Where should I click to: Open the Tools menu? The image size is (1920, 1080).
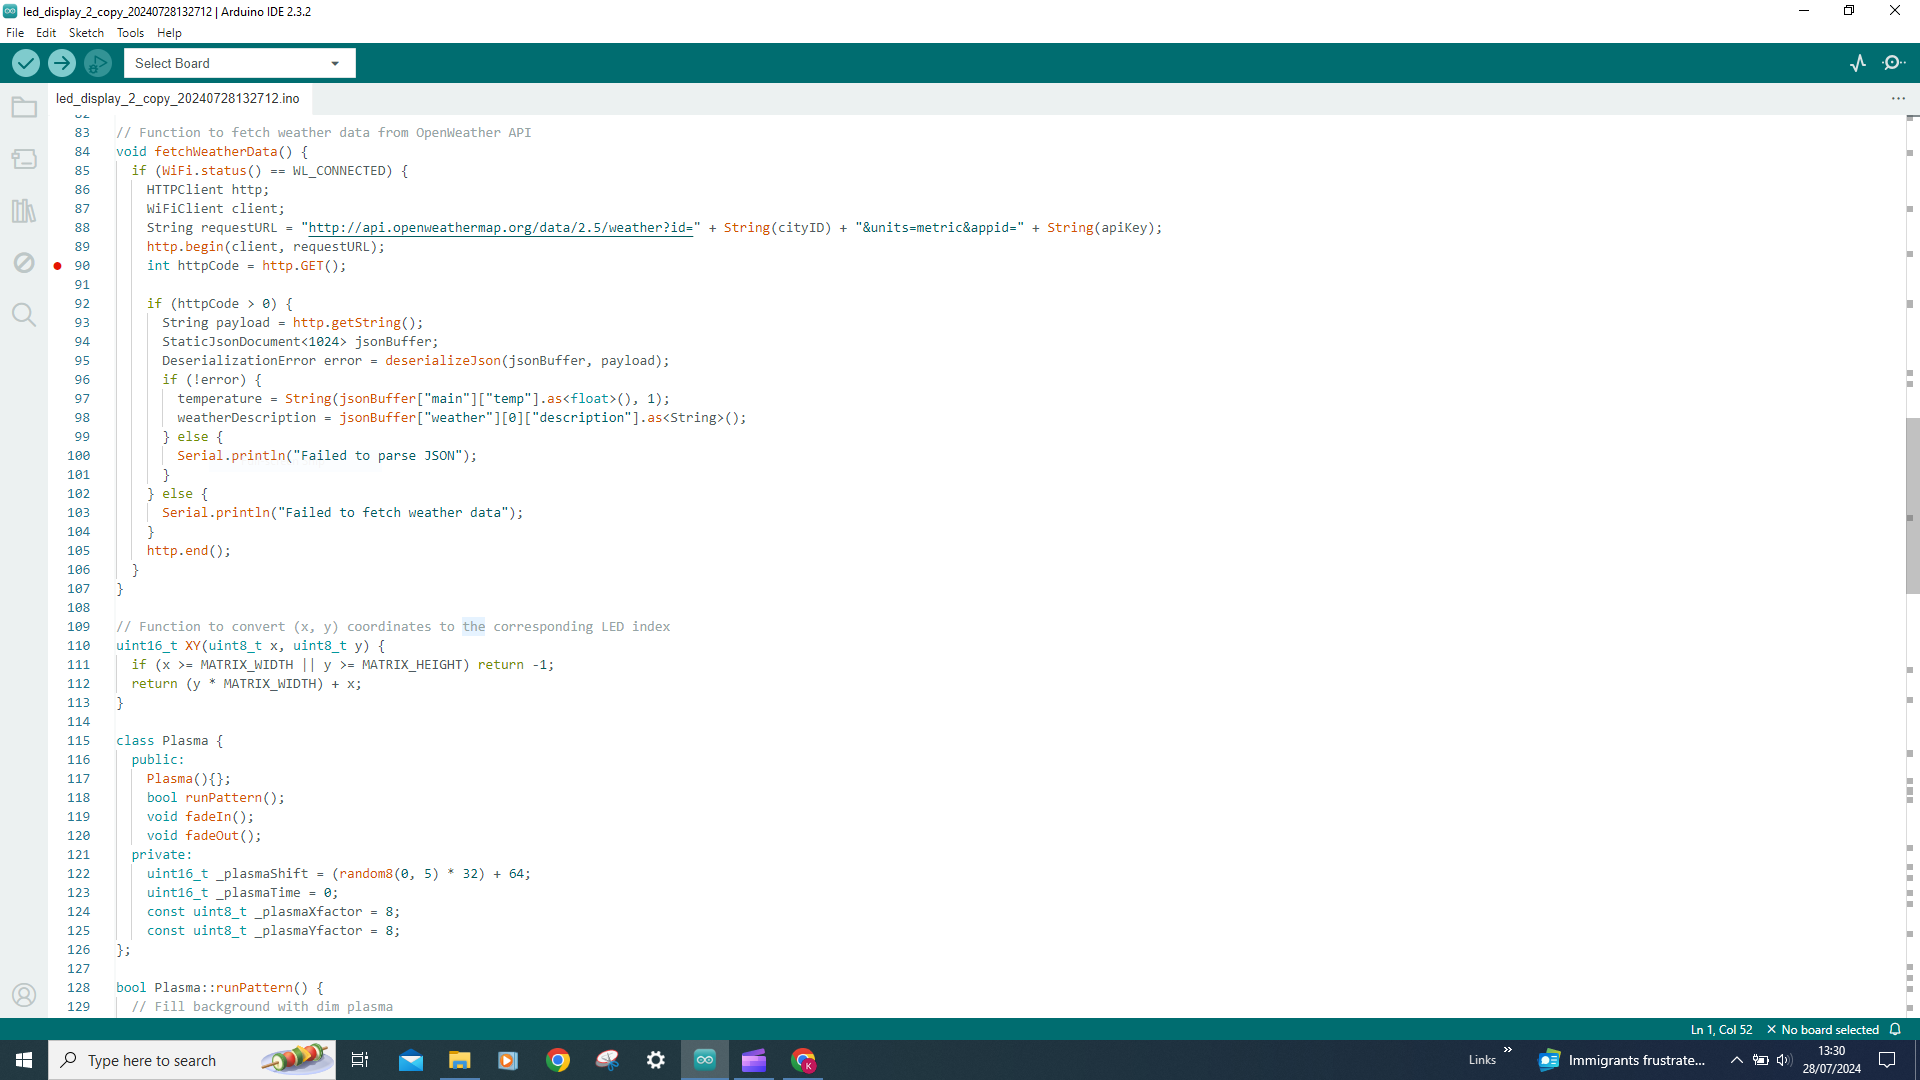tap(130, 33)
